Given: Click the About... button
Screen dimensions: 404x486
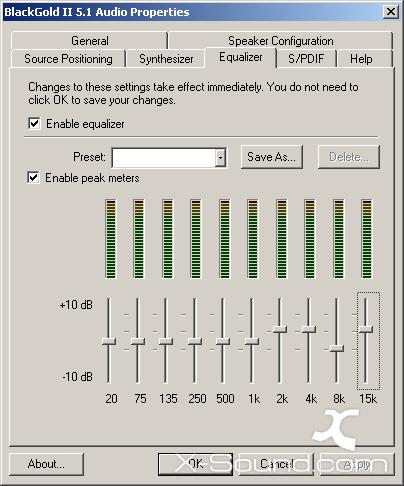Looking at the screenshot, I should click(46, 464).
